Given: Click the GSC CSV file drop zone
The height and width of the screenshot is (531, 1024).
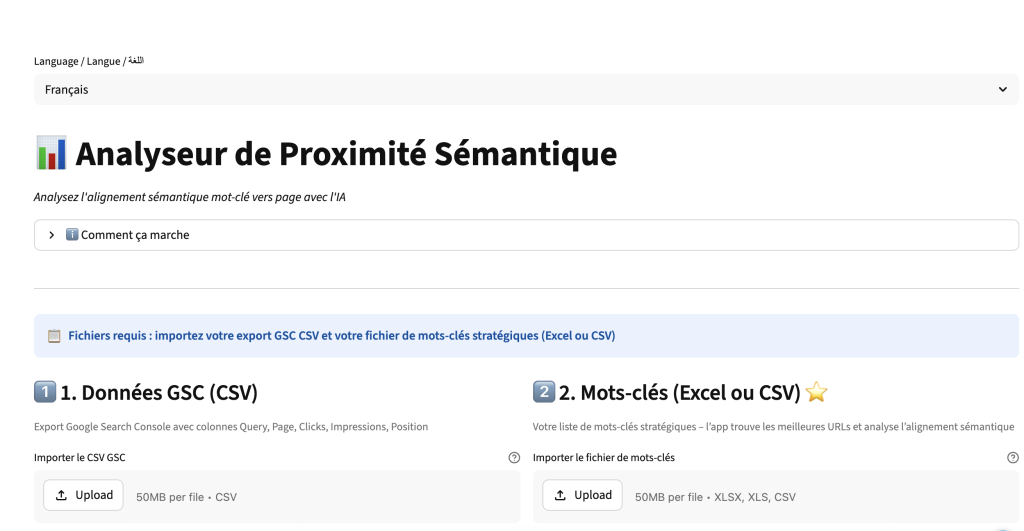Looking at the screenshot, I should coord(320,496).
